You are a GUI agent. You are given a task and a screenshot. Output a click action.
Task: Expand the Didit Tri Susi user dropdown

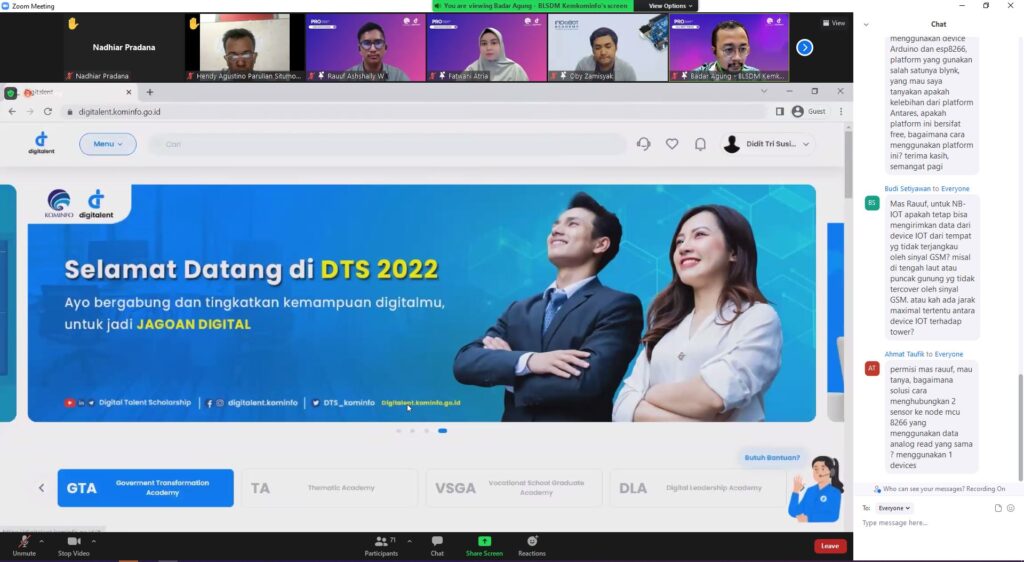pyautogui.click(x=768, y=144)
